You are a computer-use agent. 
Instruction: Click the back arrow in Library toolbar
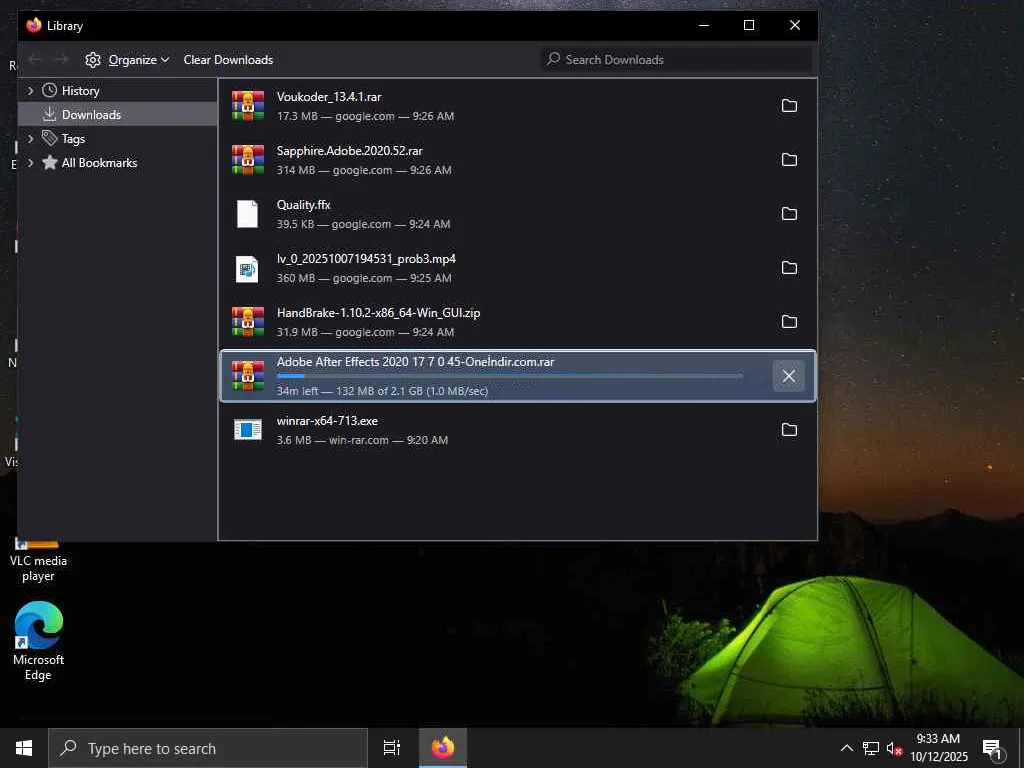(35, 60)
